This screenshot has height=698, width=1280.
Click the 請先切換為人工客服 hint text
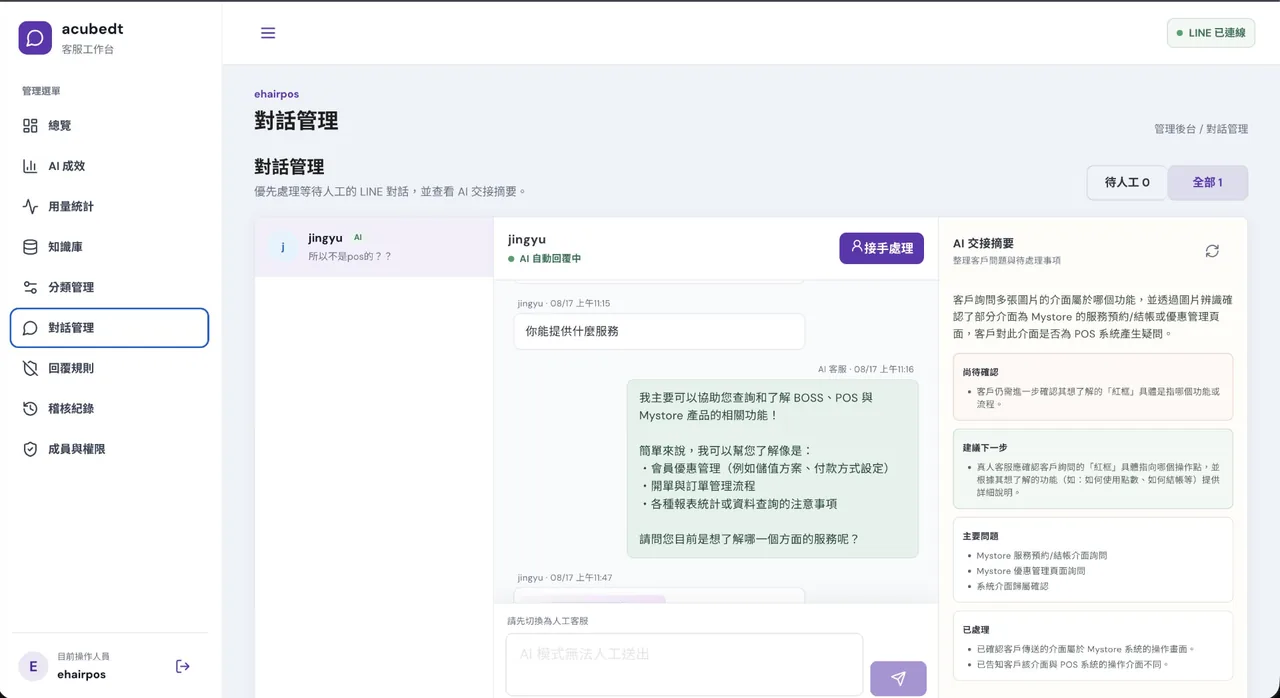[547, 621]
